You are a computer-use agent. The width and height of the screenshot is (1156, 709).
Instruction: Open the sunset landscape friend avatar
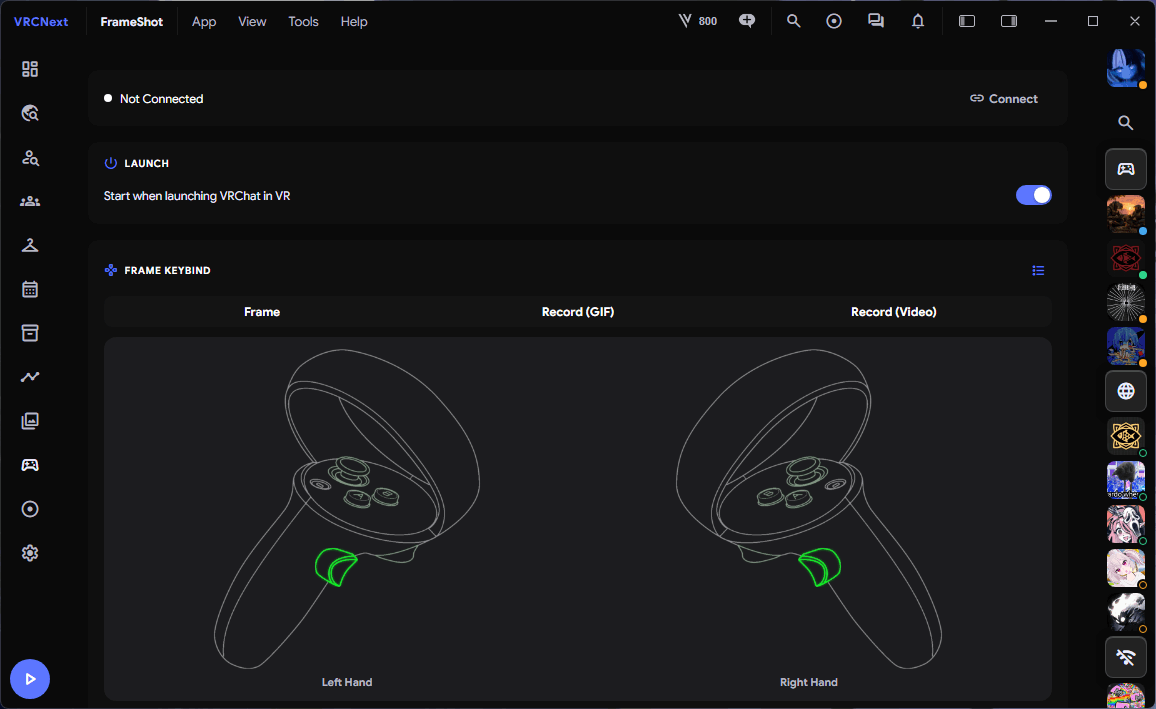[1126, 214]
